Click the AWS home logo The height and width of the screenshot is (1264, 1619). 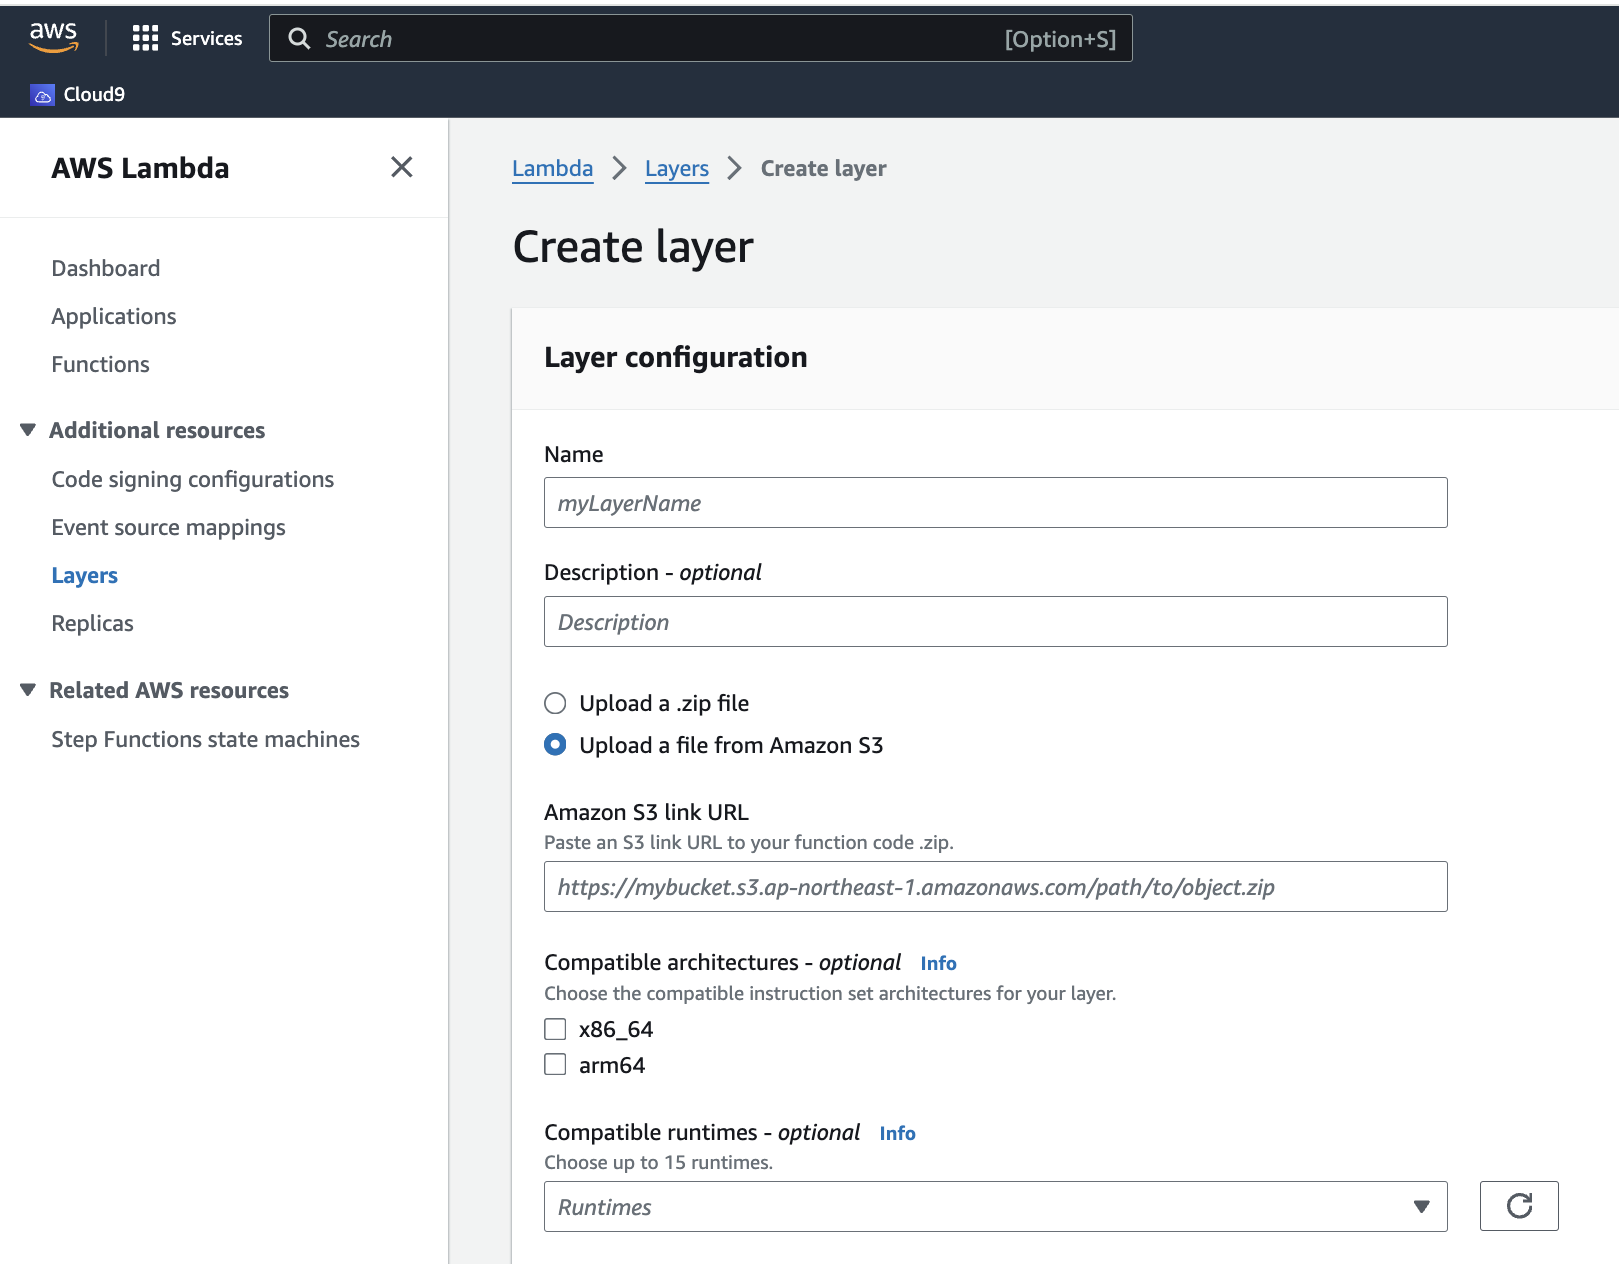click(54, 37)
